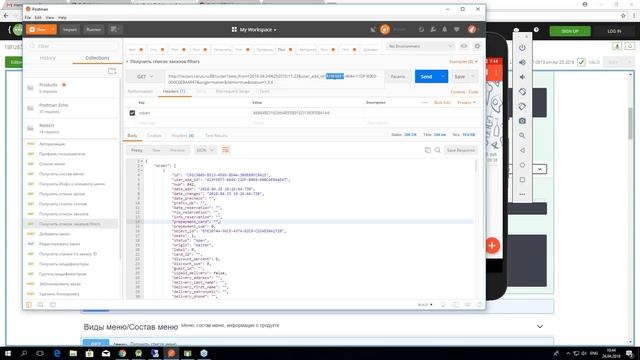This screenshot has height=360, width=640.
Task: Open Chrome from the Windows taskbar
Action: coord(122,353)
